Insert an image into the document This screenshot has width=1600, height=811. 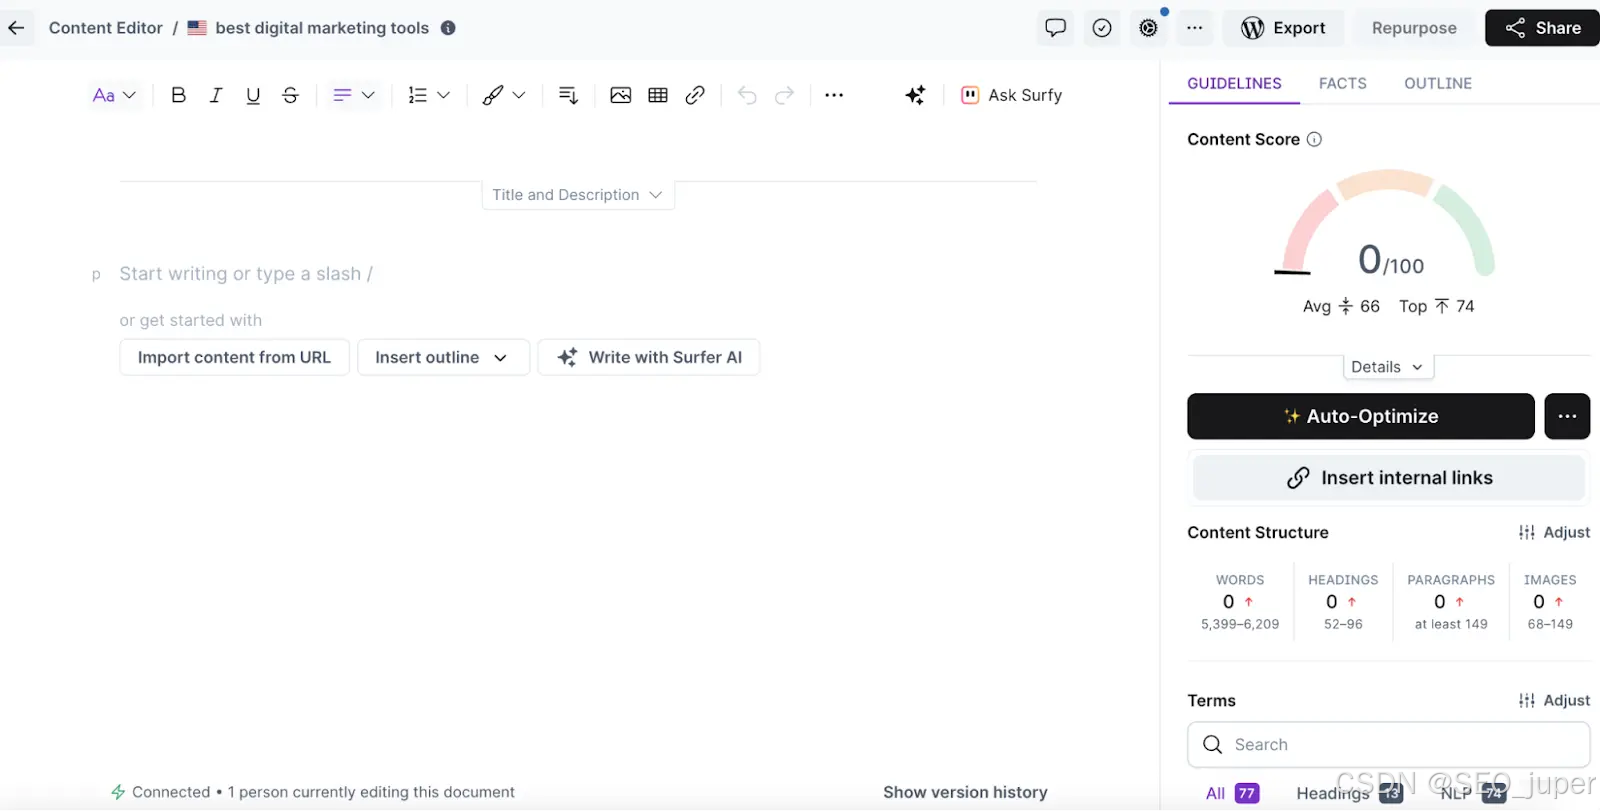coord(620,95)
